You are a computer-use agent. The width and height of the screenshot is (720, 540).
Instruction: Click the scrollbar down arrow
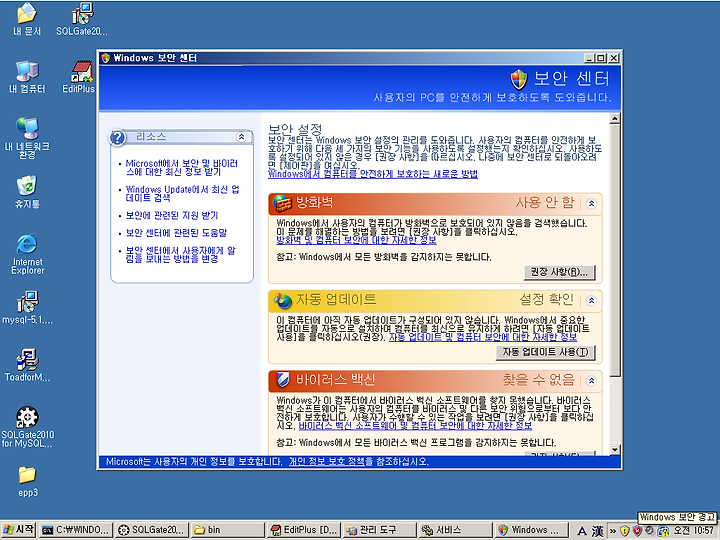(614, 450)
